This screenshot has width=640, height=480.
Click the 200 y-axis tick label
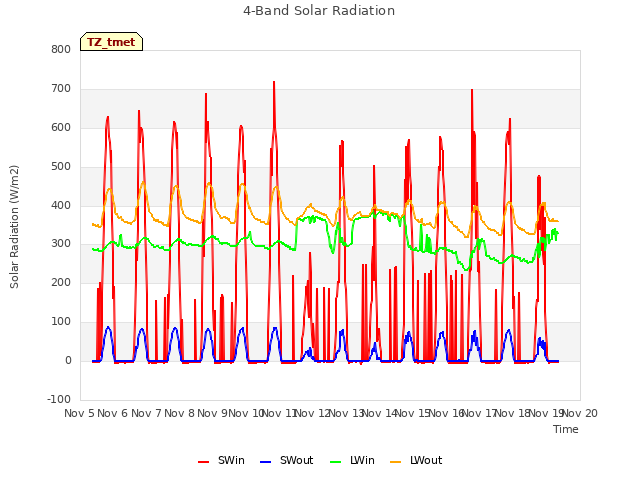coord(61,282)
